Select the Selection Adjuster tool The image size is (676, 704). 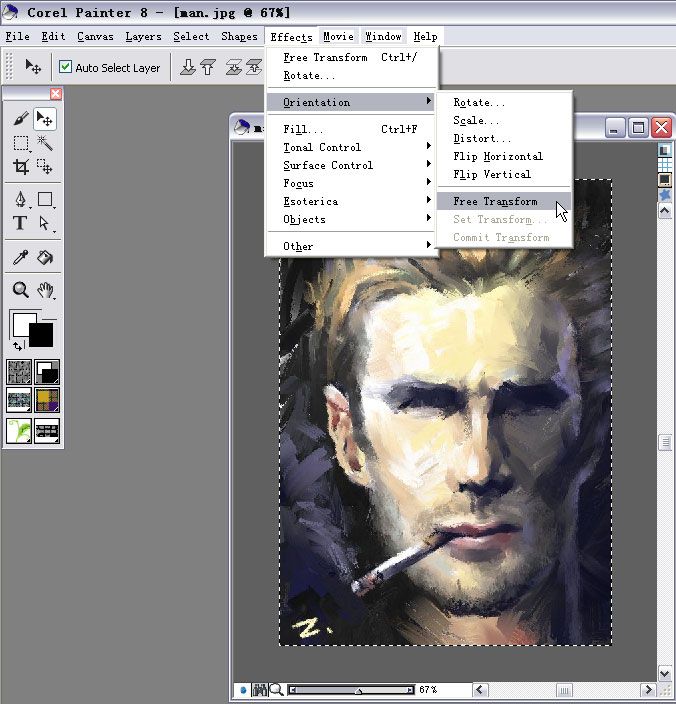[44, 167]
